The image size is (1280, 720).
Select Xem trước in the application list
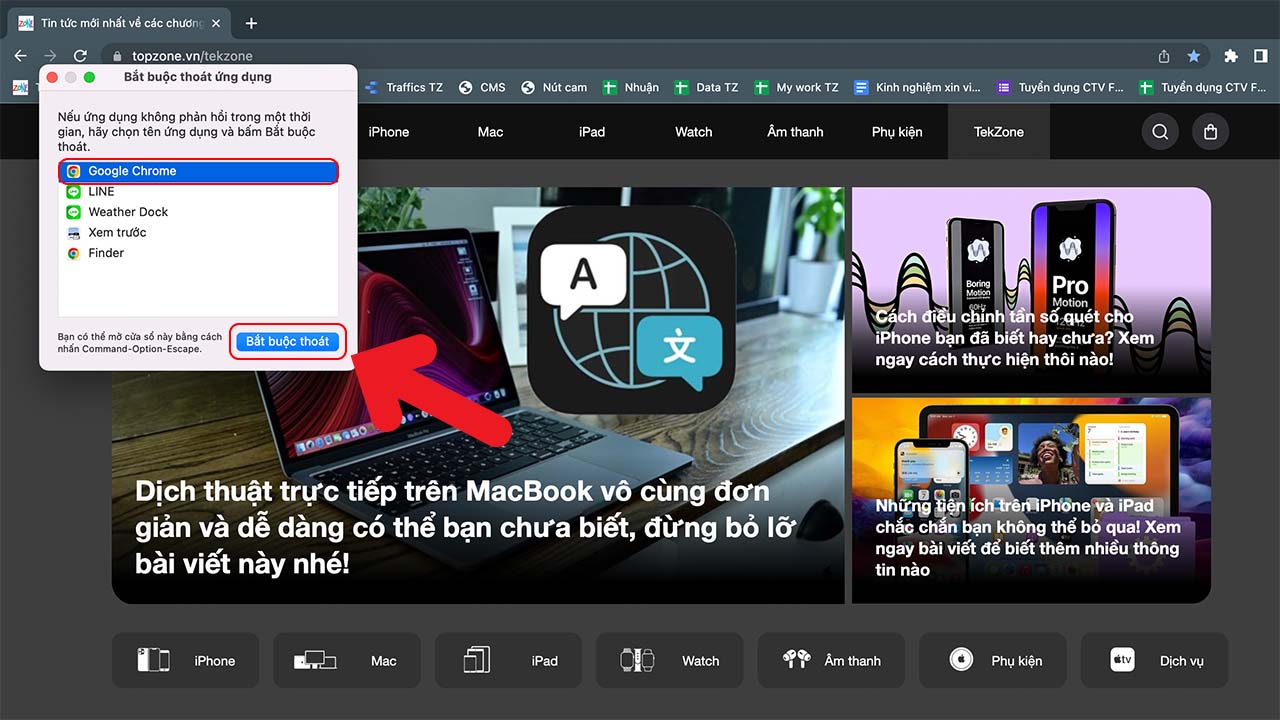(x=198, y=232)
